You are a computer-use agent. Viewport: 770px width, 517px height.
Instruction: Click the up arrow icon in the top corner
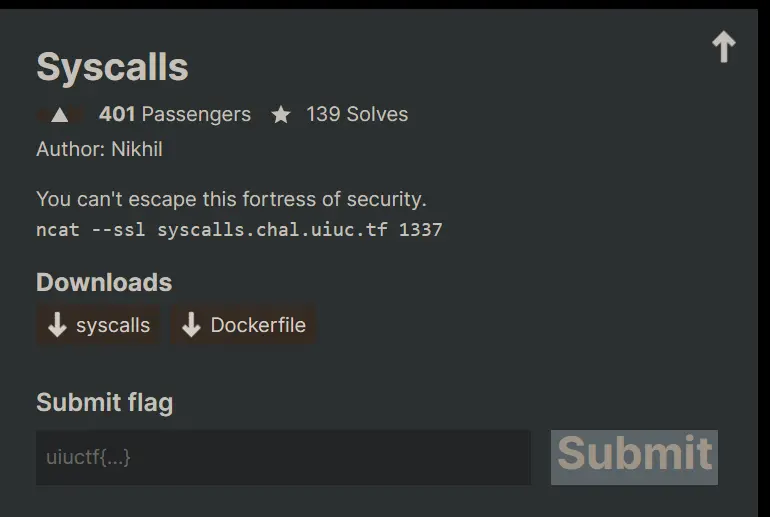(723, 47)
